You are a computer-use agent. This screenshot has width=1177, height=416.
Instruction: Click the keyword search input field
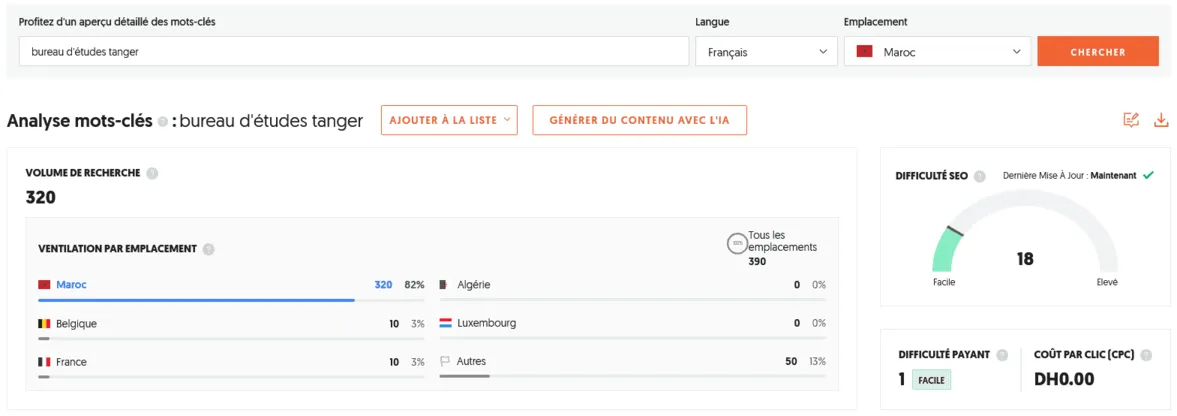click(354, 52)
